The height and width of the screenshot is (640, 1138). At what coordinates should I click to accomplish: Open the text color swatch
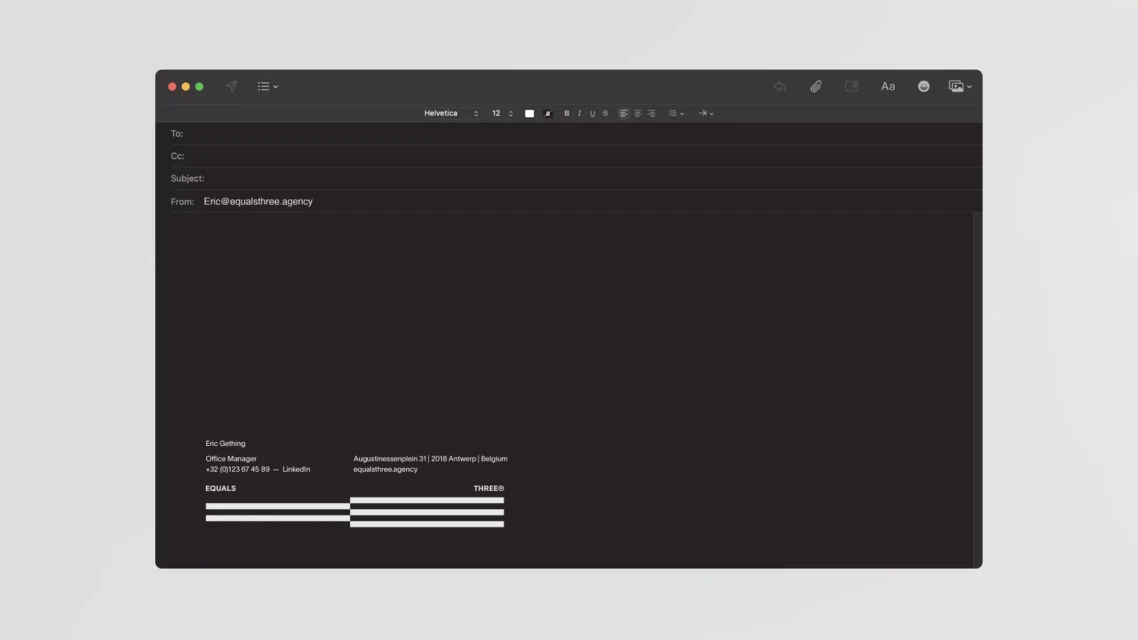(530, 113)
